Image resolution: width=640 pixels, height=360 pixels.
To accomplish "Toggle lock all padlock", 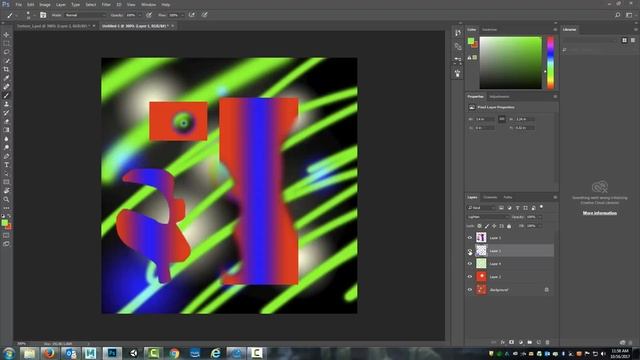I will click(509, 226).
